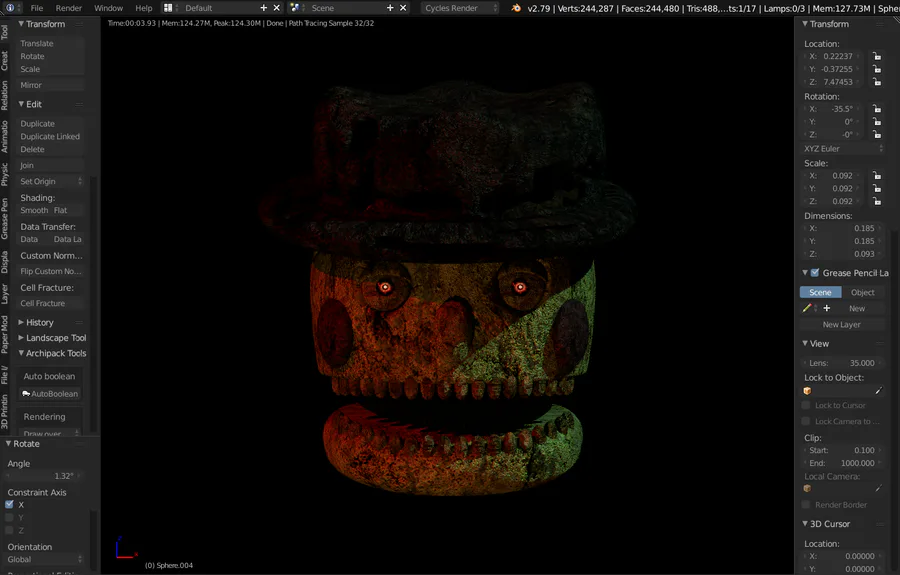The image size is (900, 575).
Task: Enable Lock Camera to View checkbox
Action: [x=806, y=421]
